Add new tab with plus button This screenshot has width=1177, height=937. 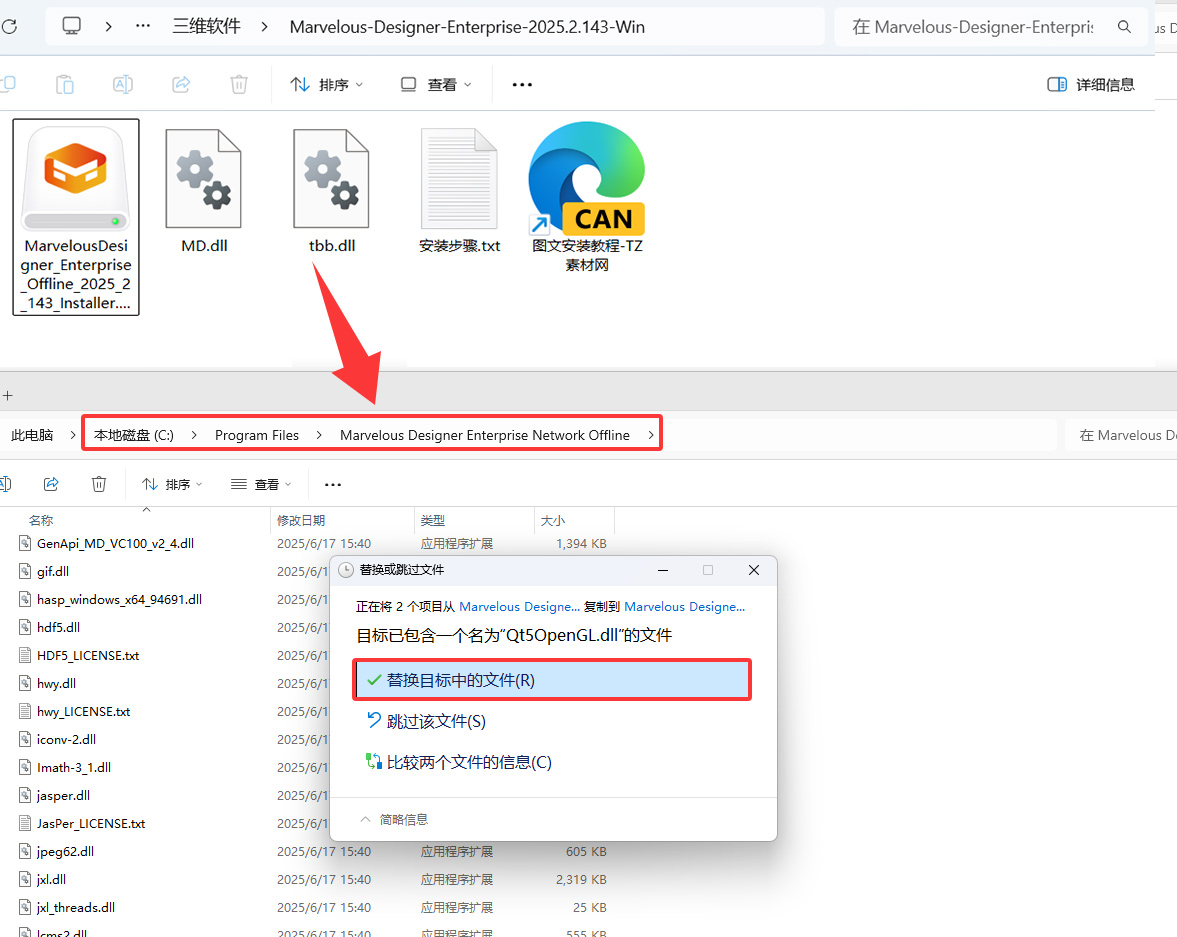pos(8,396)
